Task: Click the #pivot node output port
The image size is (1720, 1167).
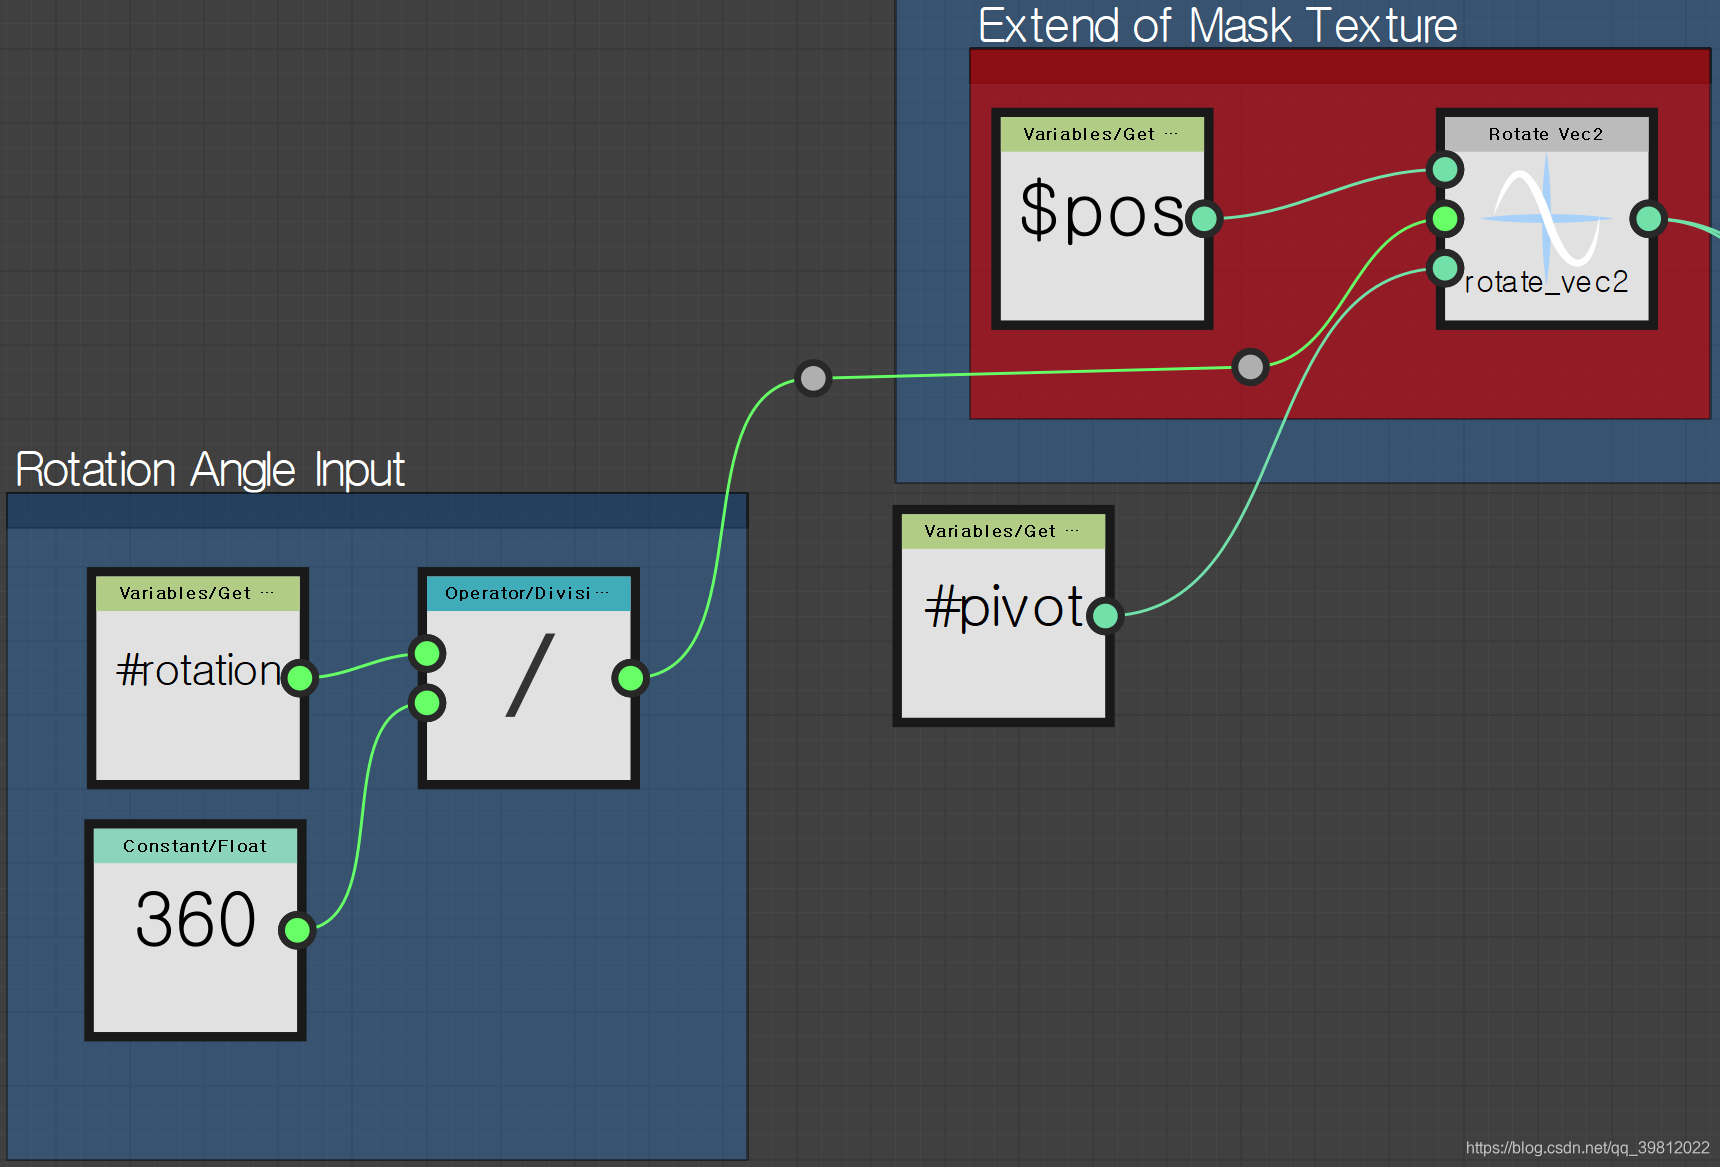Action: pyautogui.click(x=1105, y=615)
